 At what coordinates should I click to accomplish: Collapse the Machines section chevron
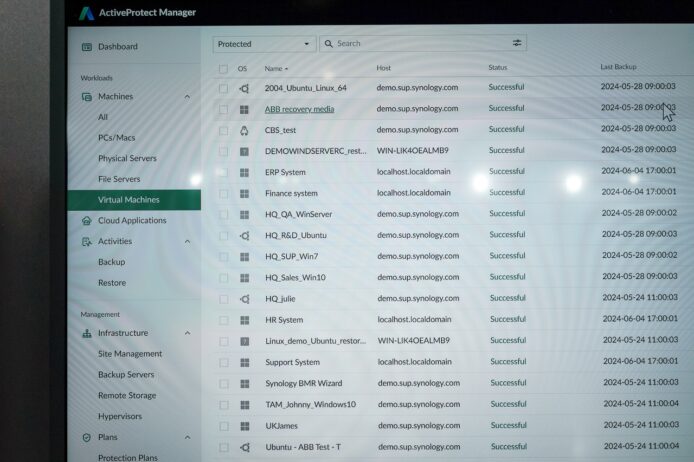tap(188, 97)
